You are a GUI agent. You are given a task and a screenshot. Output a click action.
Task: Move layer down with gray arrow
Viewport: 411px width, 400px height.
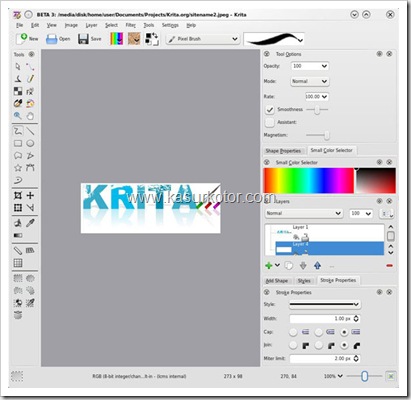pos(303,265)
